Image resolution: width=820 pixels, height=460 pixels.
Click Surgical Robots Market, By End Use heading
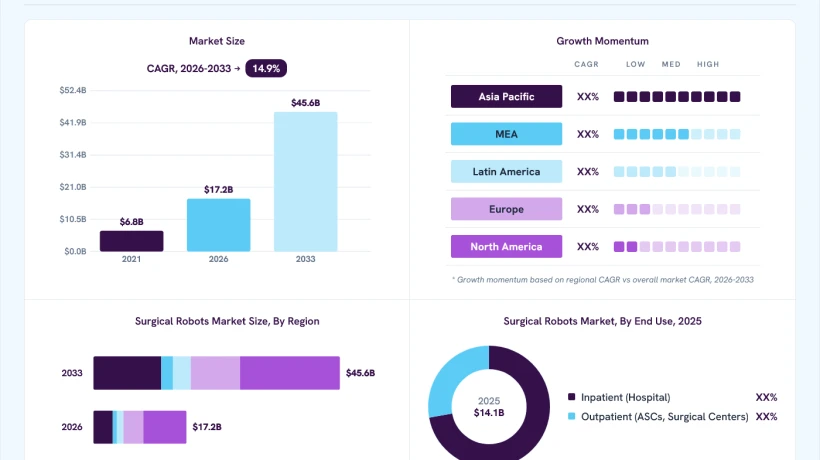[602, 321]
